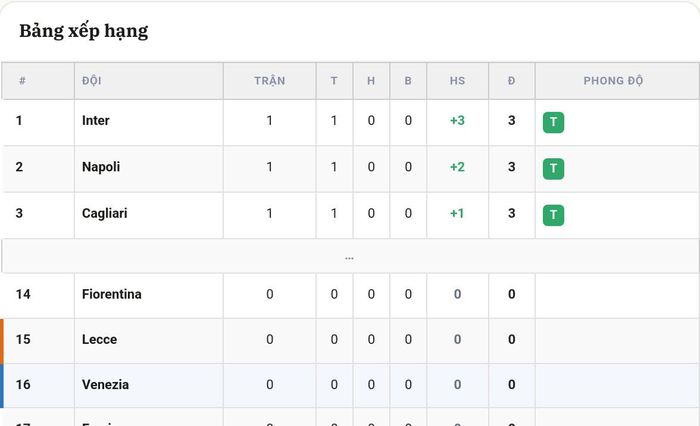Open the Lecce team link
Image resolution: width=700 pixels, height=426 pixels.
tap(100, 339)
